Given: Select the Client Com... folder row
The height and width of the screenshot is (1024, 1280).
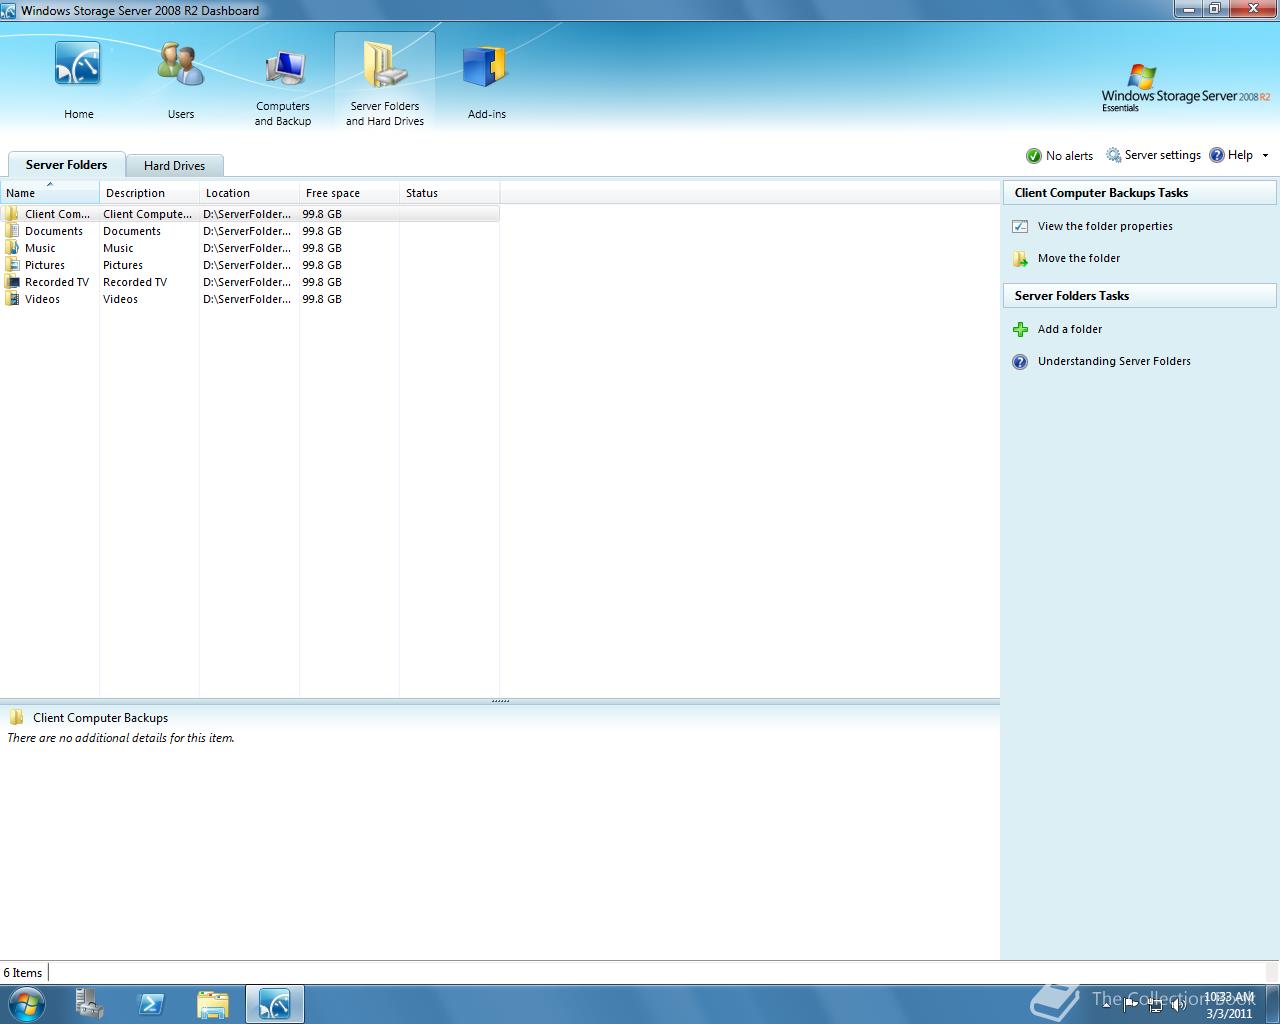Looking at the screenshot, I should coord(250,214).
